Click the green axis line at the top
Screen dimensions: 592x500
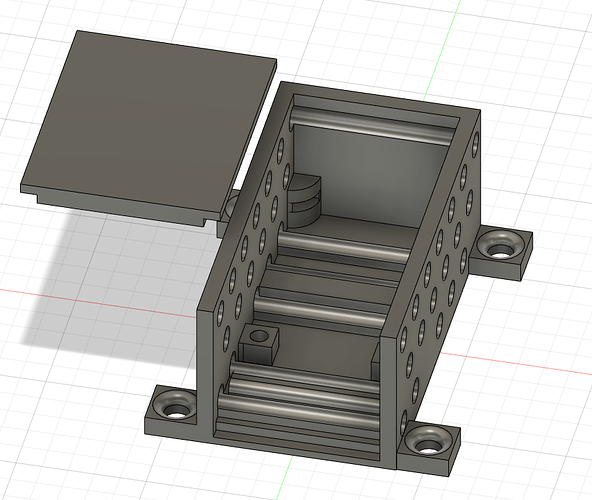click(x=442, y=50)
